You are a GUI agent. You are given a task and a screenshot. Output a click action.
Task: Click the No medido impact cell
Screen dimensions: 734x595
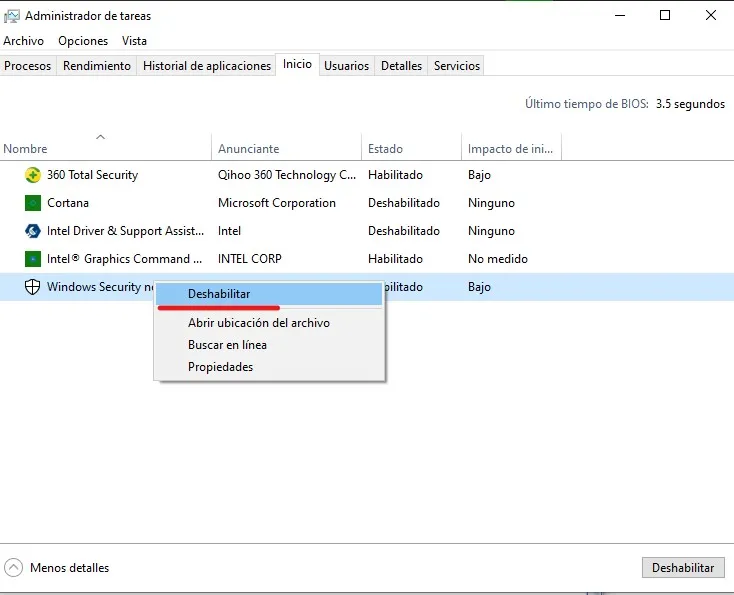click(x=498, y=259)
